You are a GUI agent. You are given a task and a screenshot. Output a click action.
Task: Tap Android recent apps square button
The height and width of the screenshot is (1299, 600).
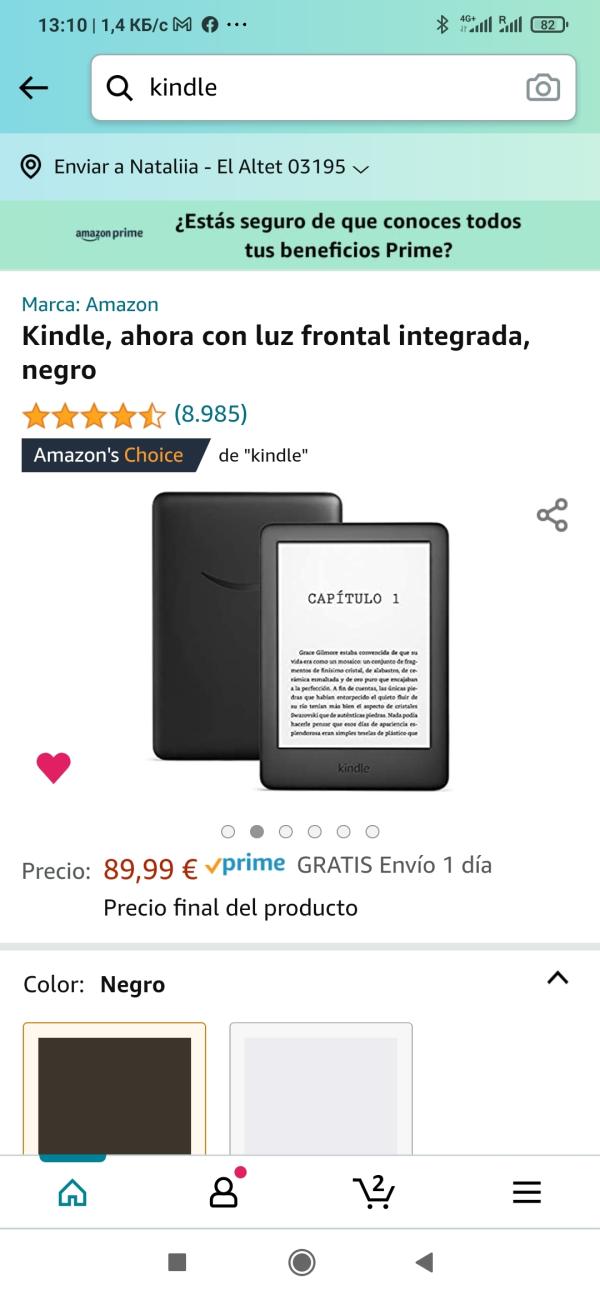pos(177,1262)
